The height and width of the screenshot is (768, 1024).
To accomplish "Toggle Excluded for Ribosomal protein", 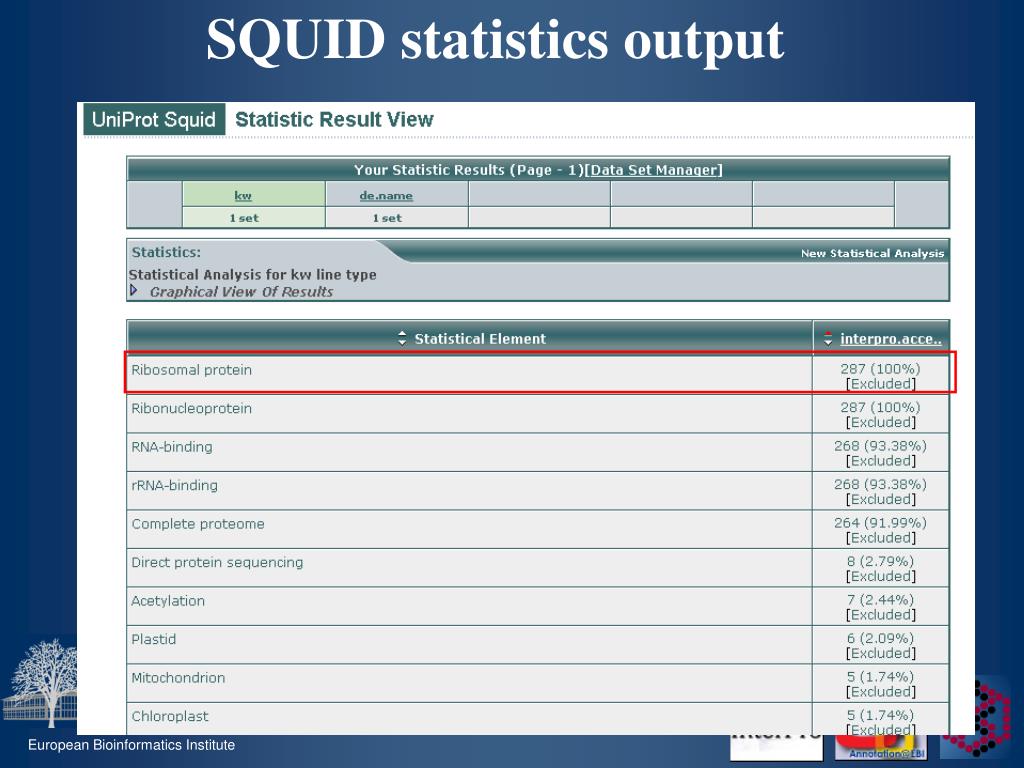I will [x=881, y=384].
